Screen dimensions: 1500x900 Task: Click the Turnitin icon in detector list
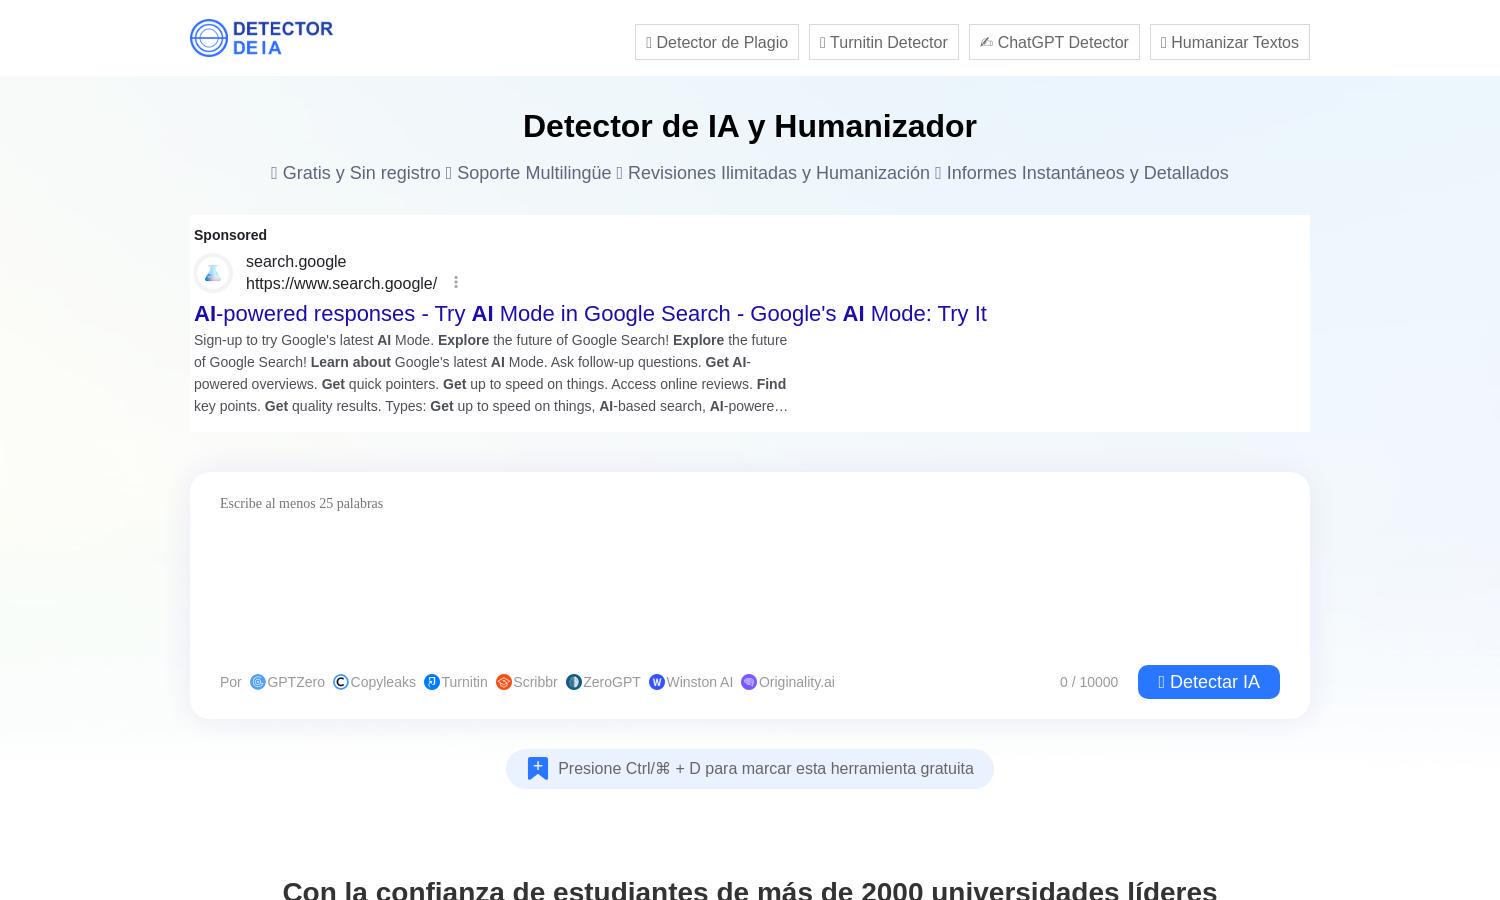coord(432,682)
